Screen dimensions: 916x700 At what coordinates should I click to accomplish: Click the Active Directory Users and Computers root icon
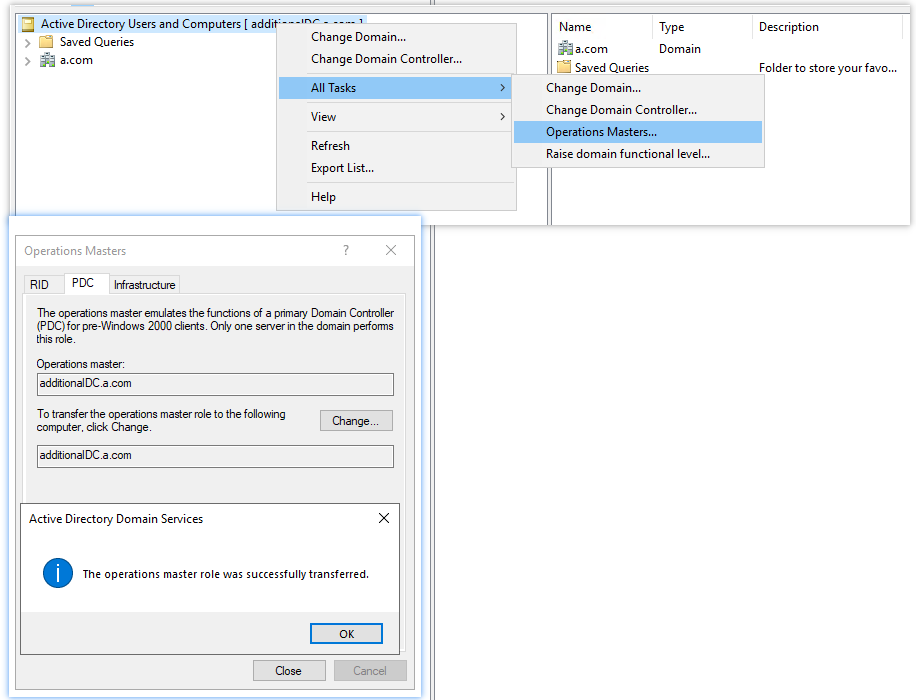[x=26, y=22]
